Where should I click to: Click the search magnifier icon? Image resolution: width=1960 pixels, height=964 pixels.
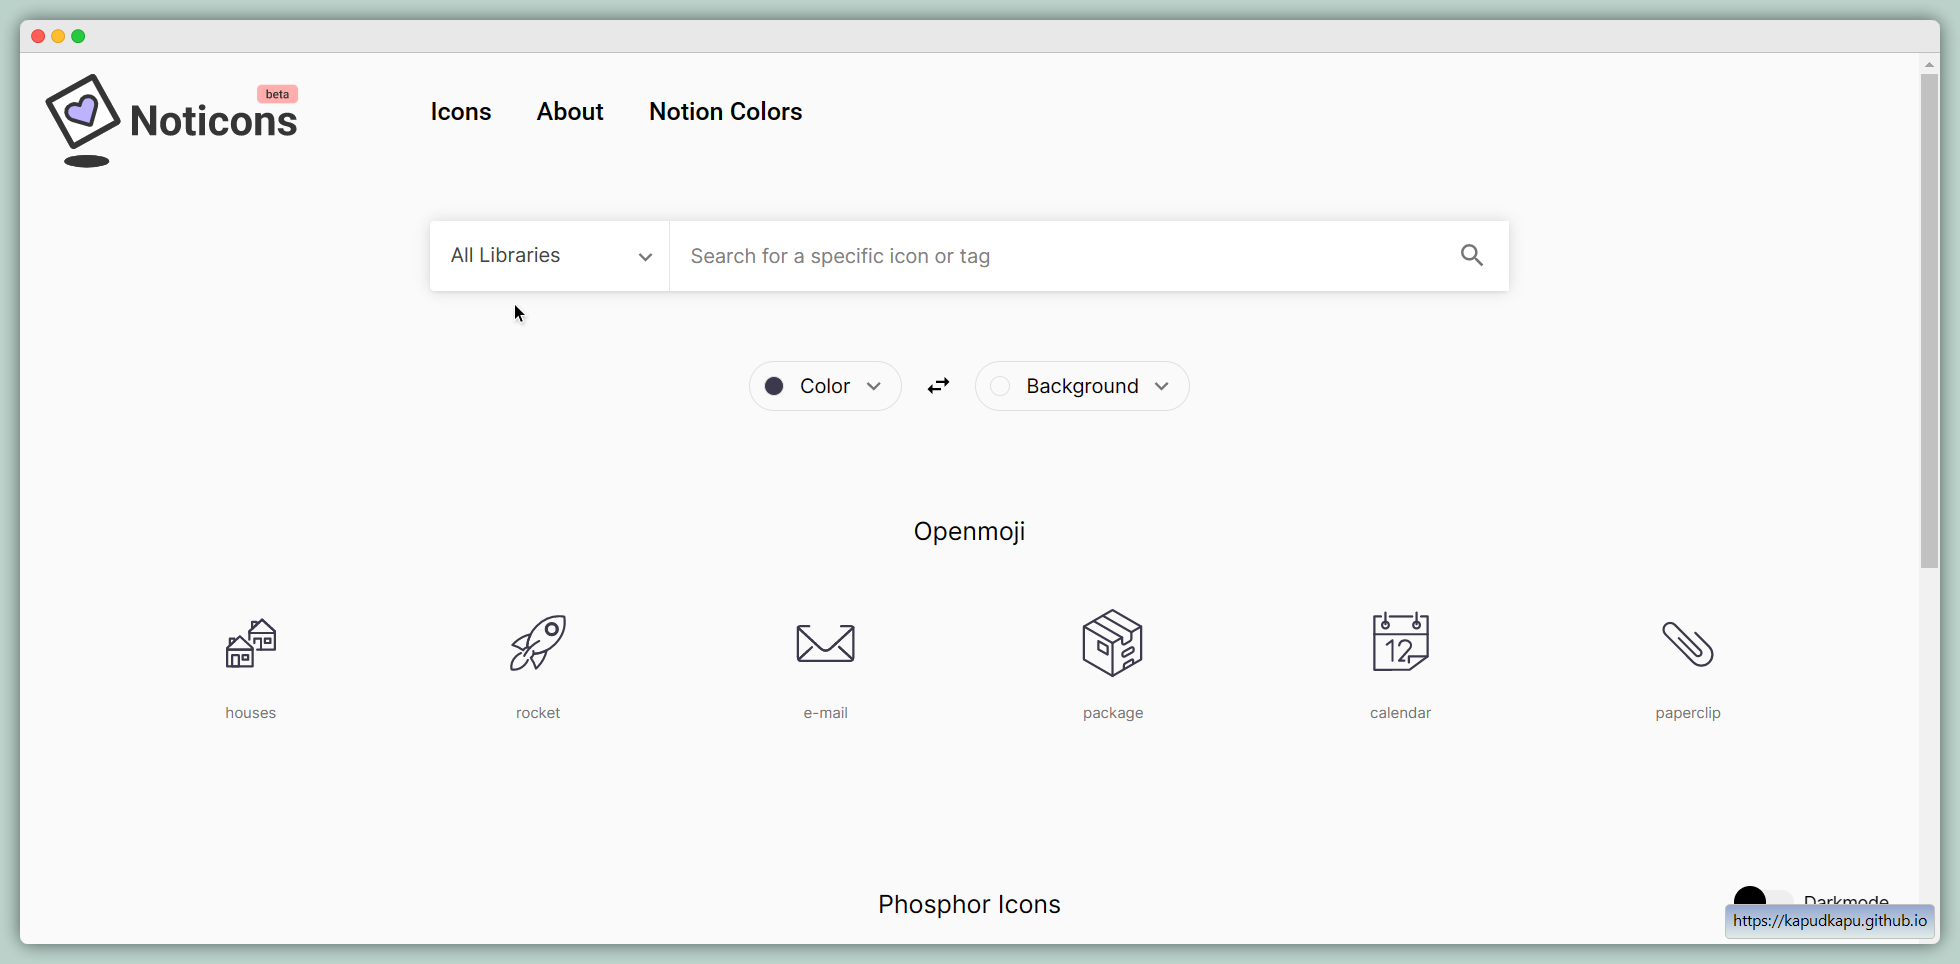coord(1471,255)
